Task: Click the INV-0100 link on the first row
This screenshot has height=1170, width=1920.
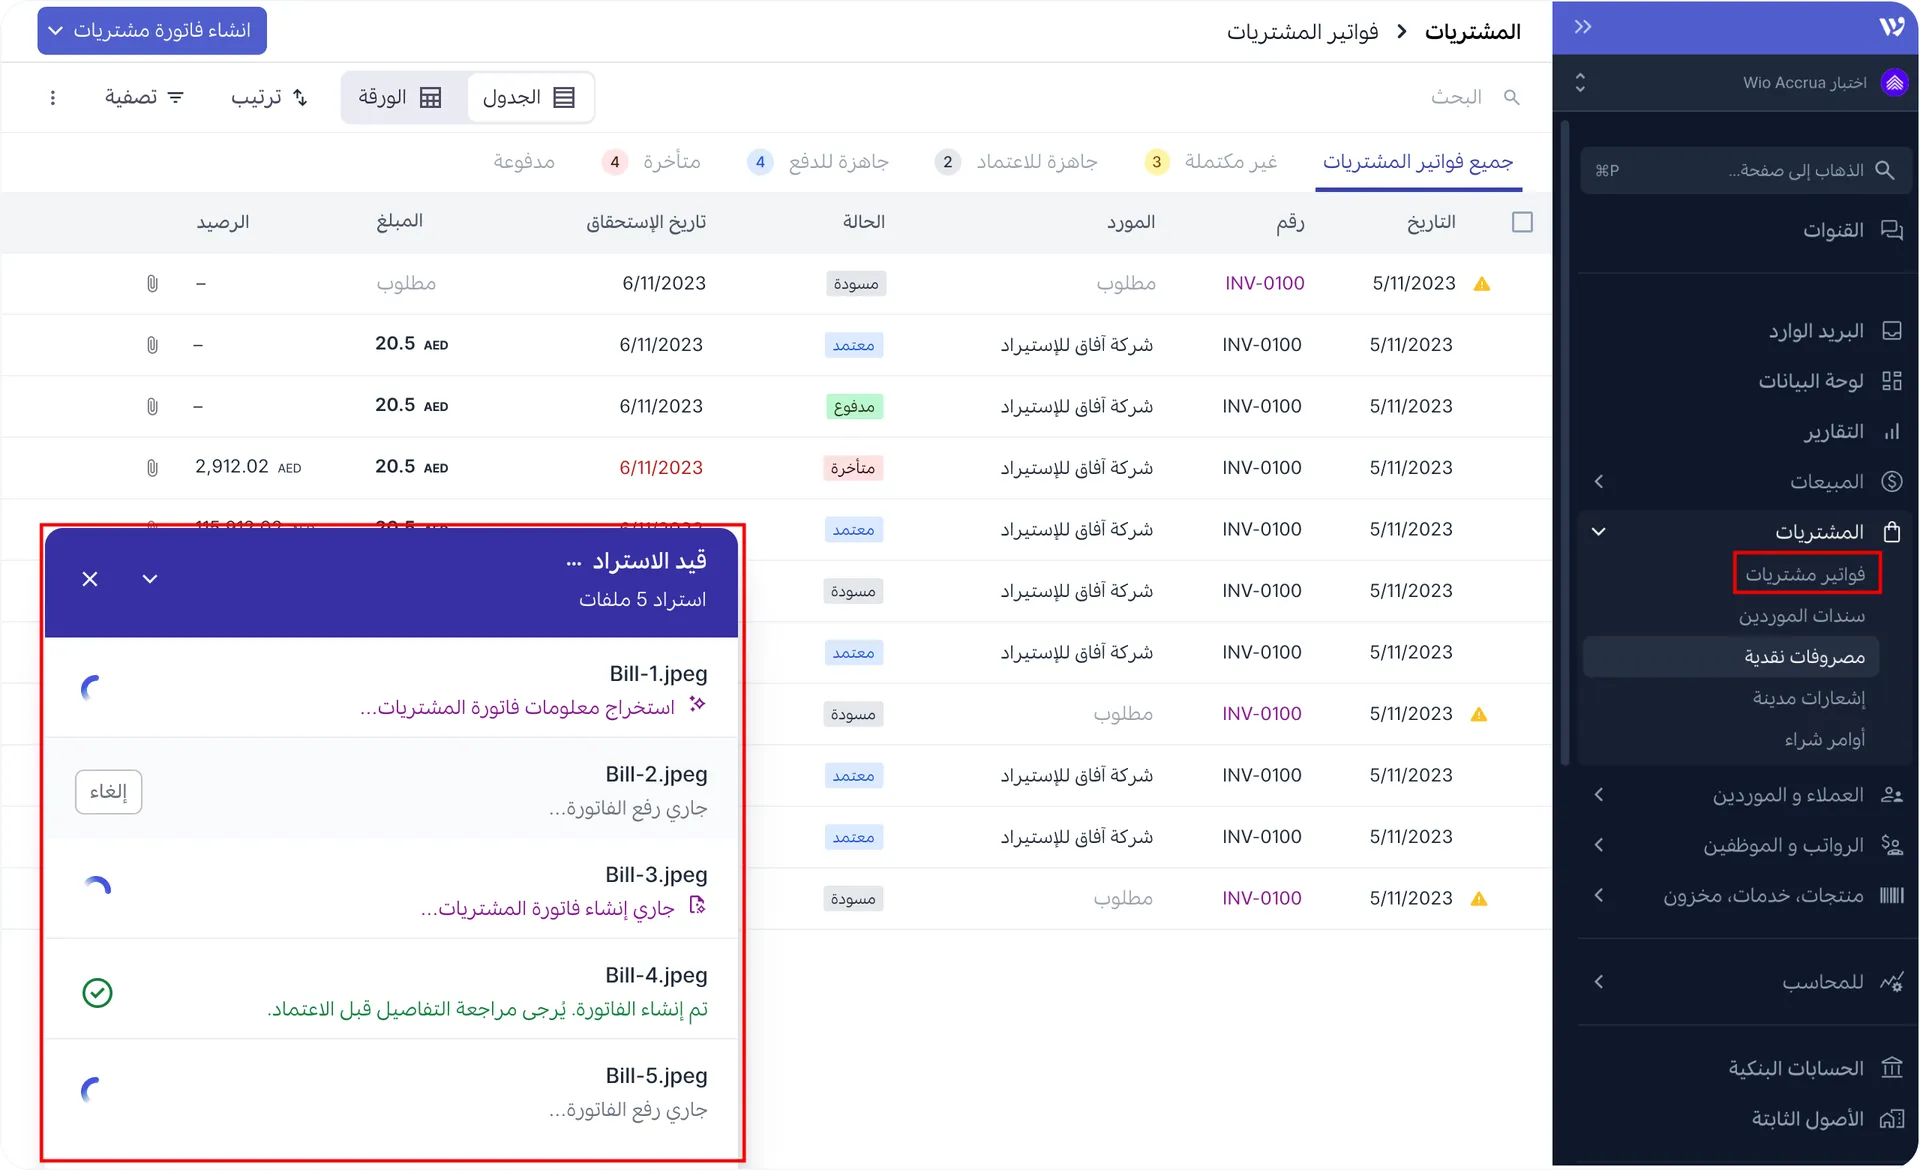Action: coord(1264,283)
